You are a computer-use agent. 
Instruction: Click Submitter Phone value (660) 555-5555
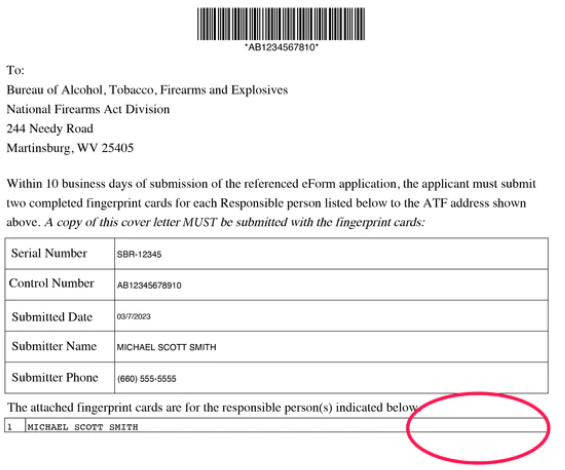146,378
